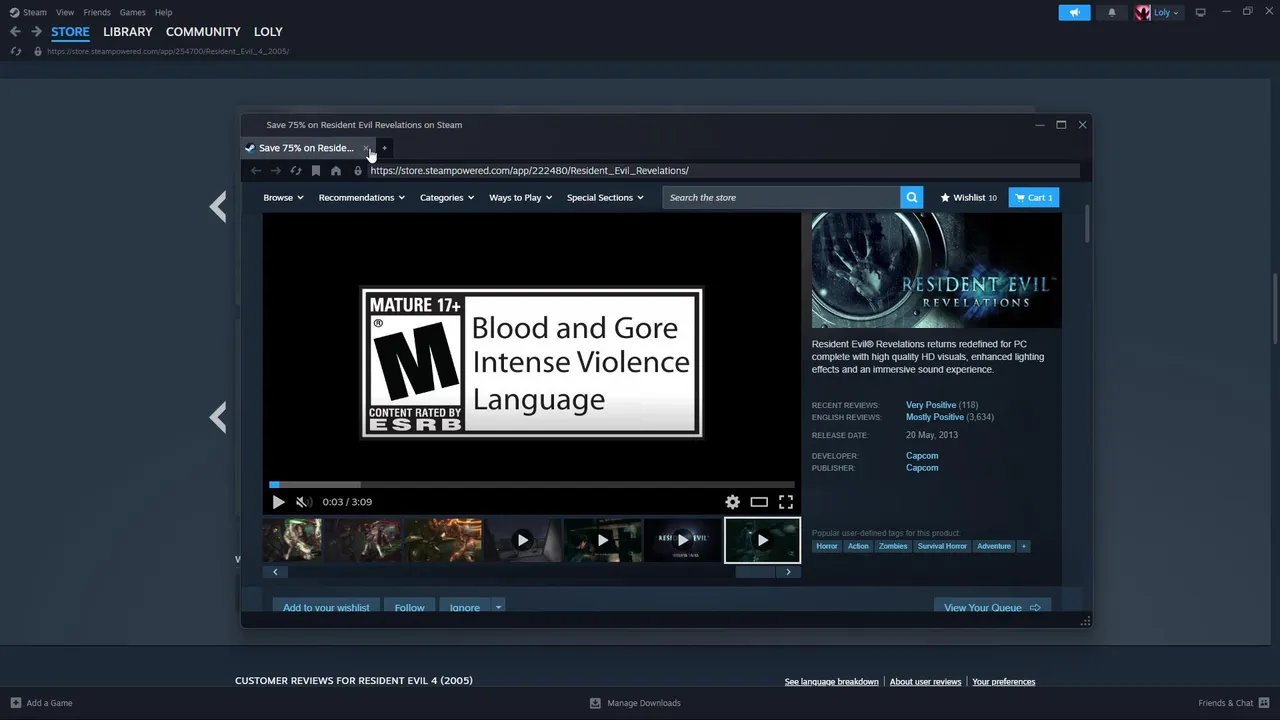Screen dimensions: 1280x720
Task: Click in the Search the store field
Action: click(781, 198)
